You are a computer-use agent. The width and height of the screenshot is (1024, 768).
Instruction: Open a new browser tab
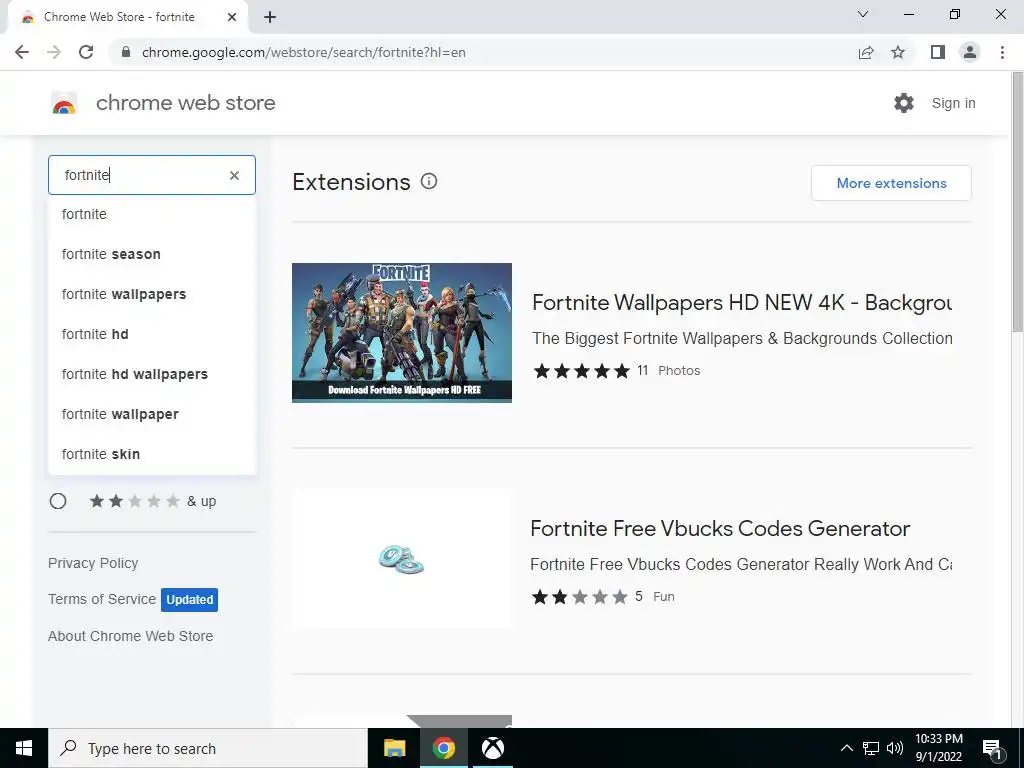[x=270, y=17]
